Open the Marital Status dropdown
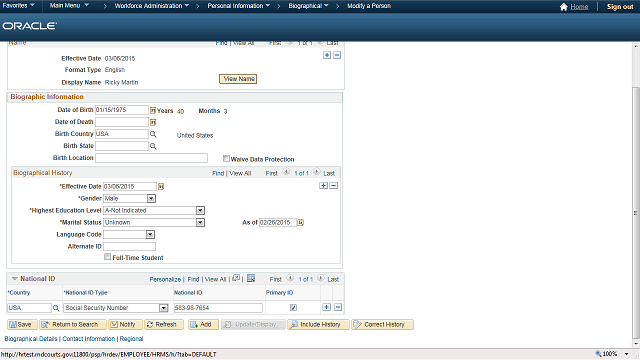 [x=200, y=222]
